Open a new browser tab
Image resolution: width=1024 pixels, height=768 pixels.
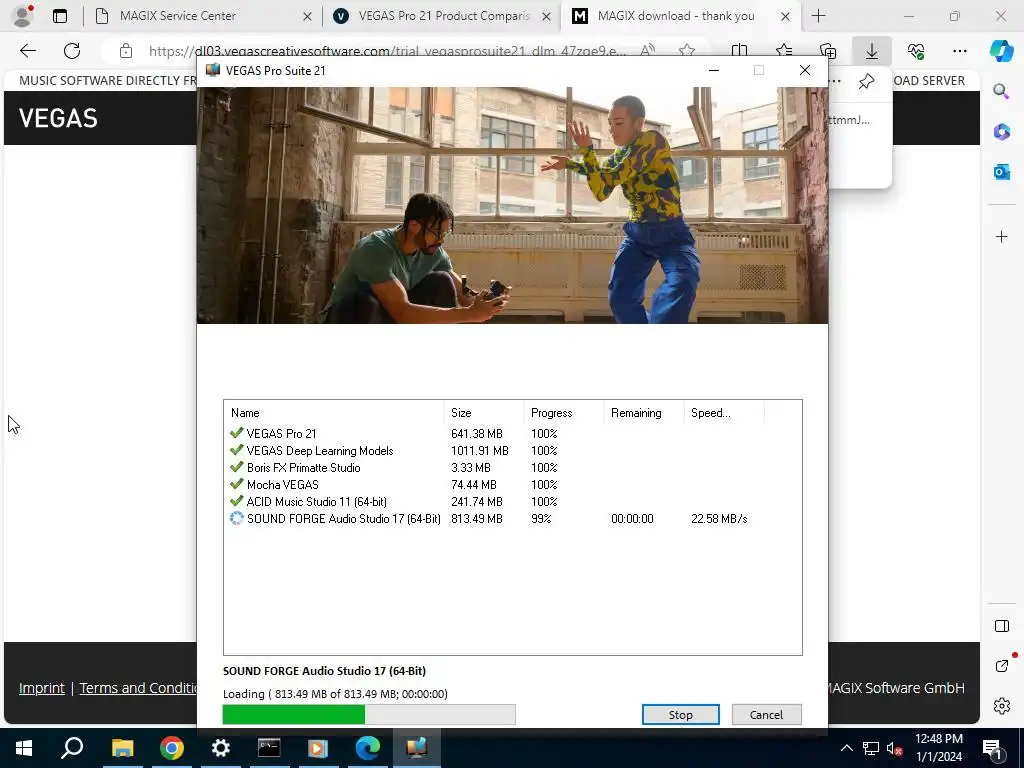(x=818, y=16)
